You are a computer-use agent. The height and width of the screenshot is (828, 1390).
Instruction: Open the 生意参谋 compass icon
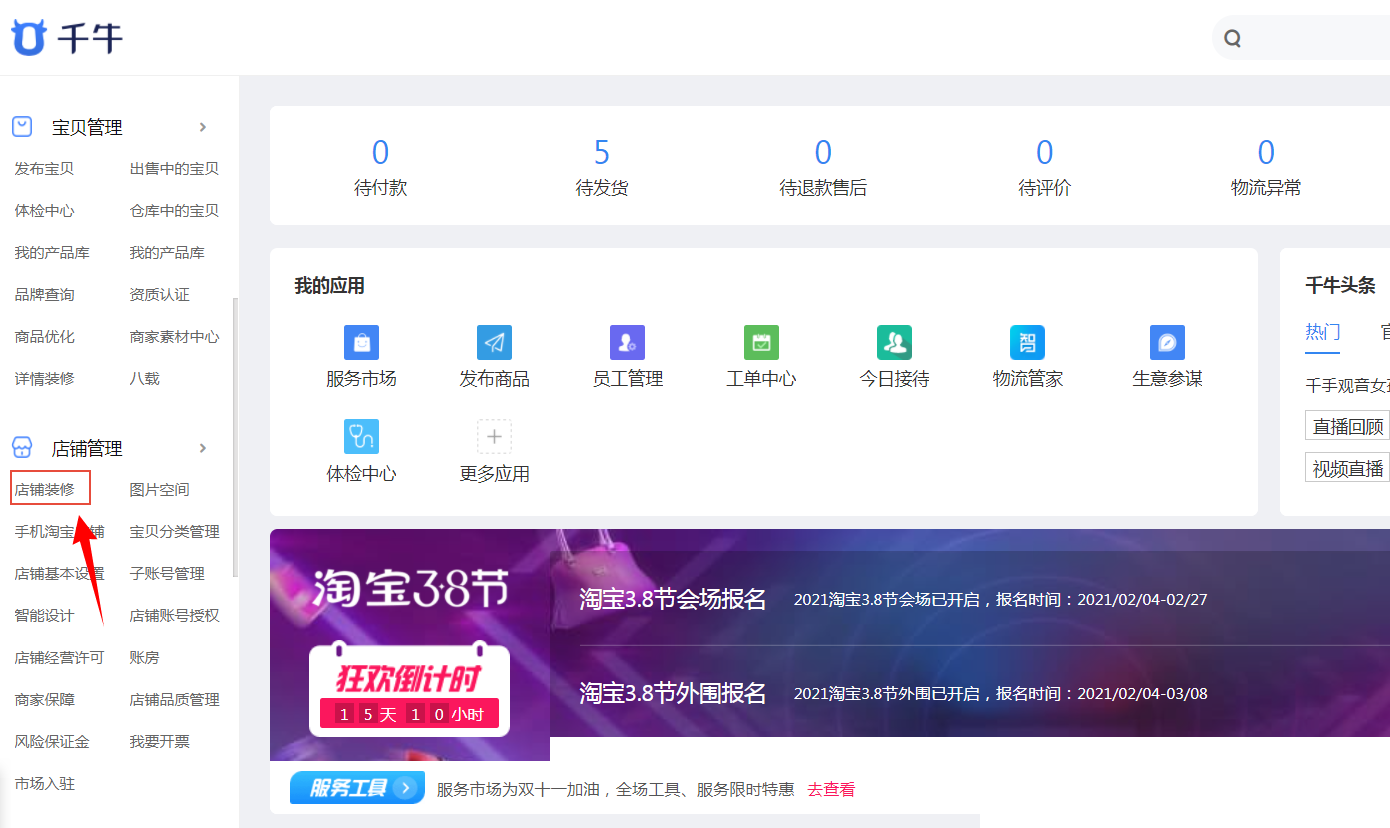click(1167, 342)
